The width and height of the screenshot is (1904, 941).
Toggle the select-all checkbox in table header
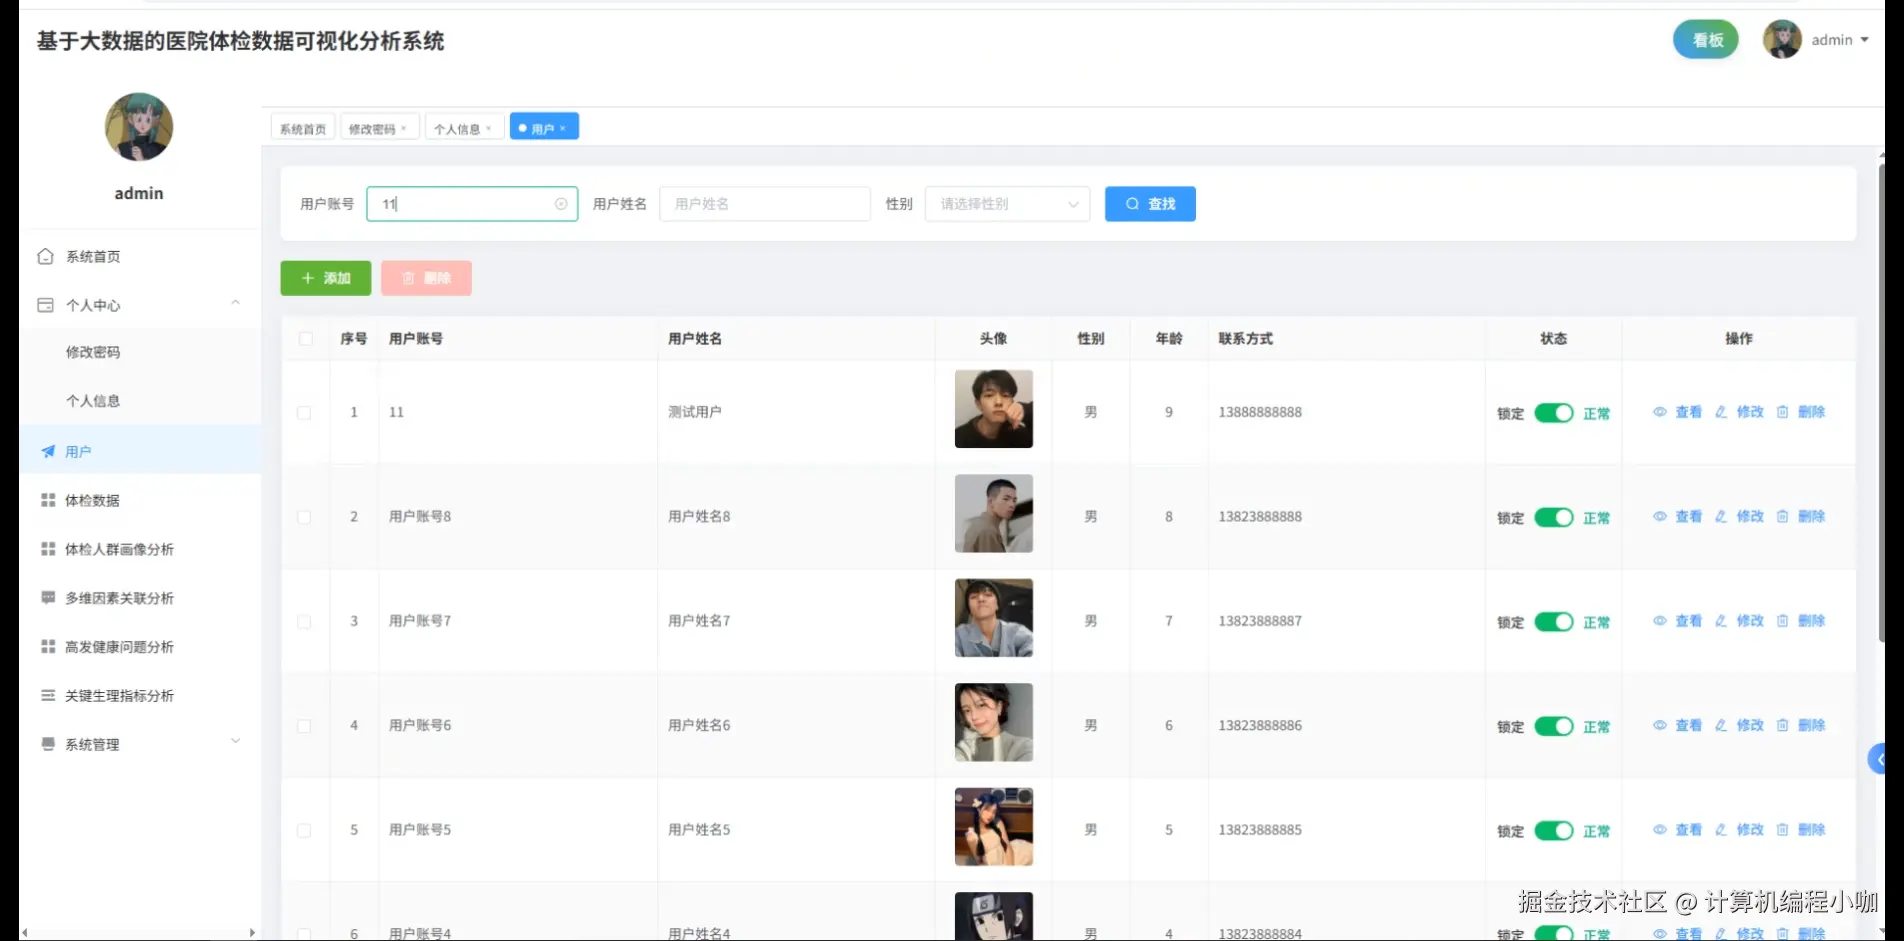306,339
